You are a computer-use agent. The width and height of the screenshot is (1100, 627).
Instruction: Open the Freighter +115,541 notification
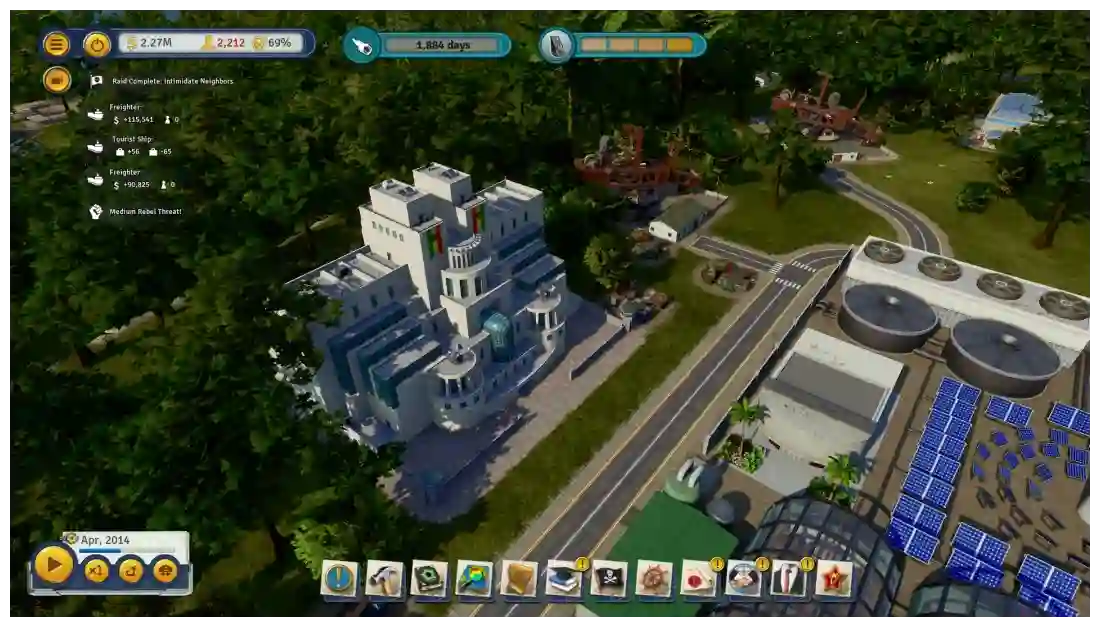coord(135,114)
